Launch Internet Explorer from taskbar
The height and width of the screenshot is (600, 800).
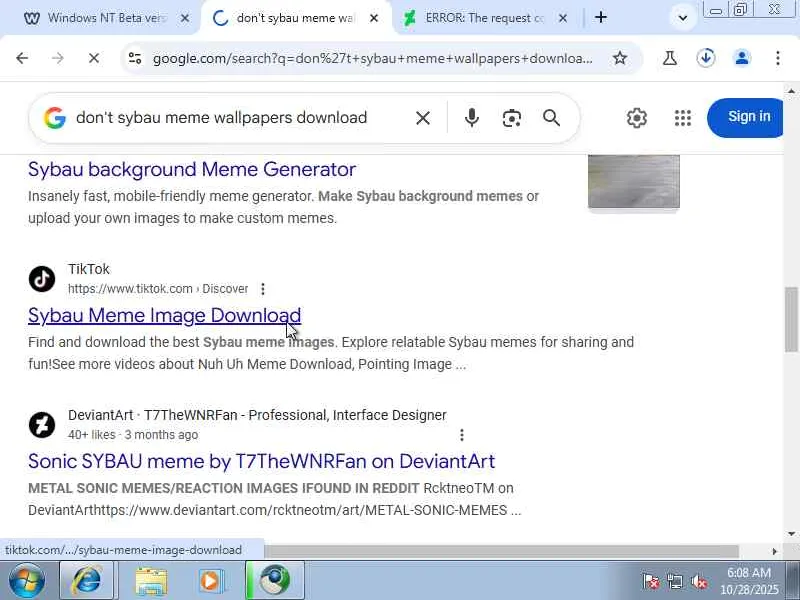tap(86, 580)
